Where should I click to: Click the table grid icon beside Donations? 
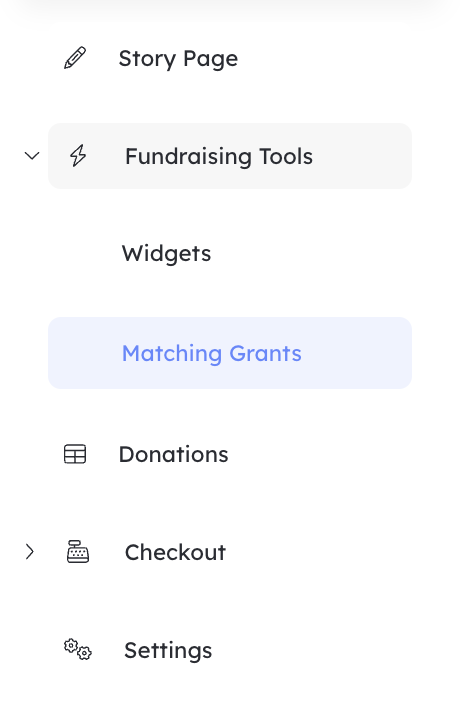click(x=75, y=454)
